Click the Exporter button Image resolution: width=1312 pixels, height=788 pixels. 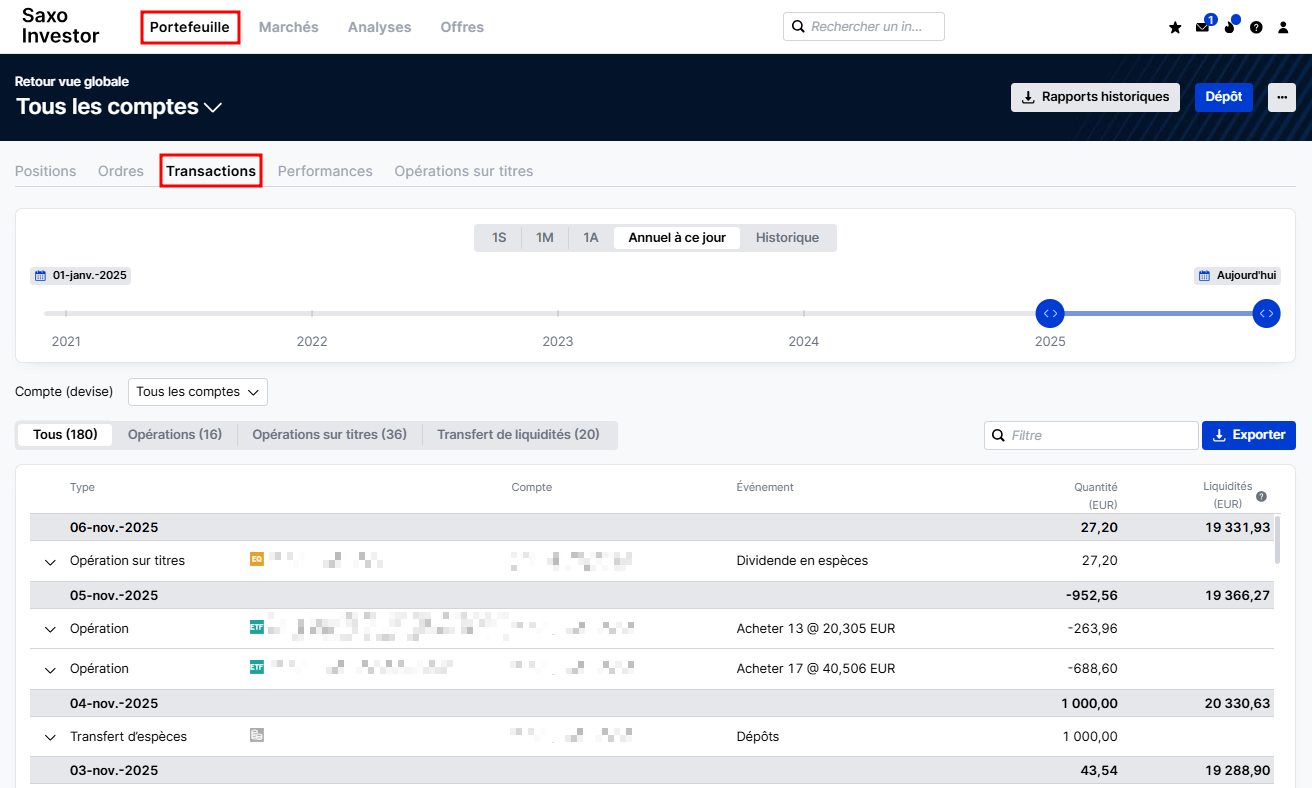(x=1249, y=435)
